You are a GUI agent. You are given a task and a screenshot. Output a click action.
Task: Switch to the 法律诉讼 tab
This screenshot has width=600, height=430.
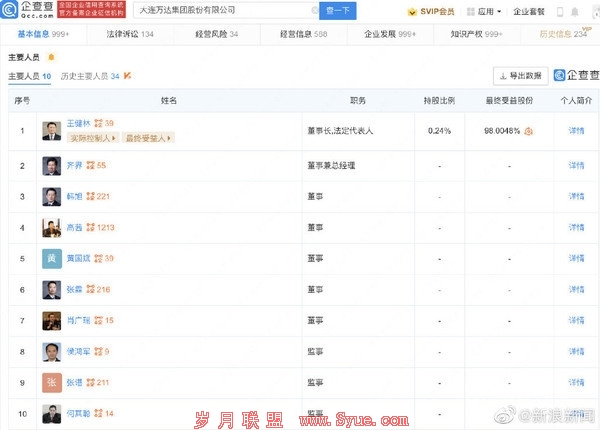tap(130, 34)
